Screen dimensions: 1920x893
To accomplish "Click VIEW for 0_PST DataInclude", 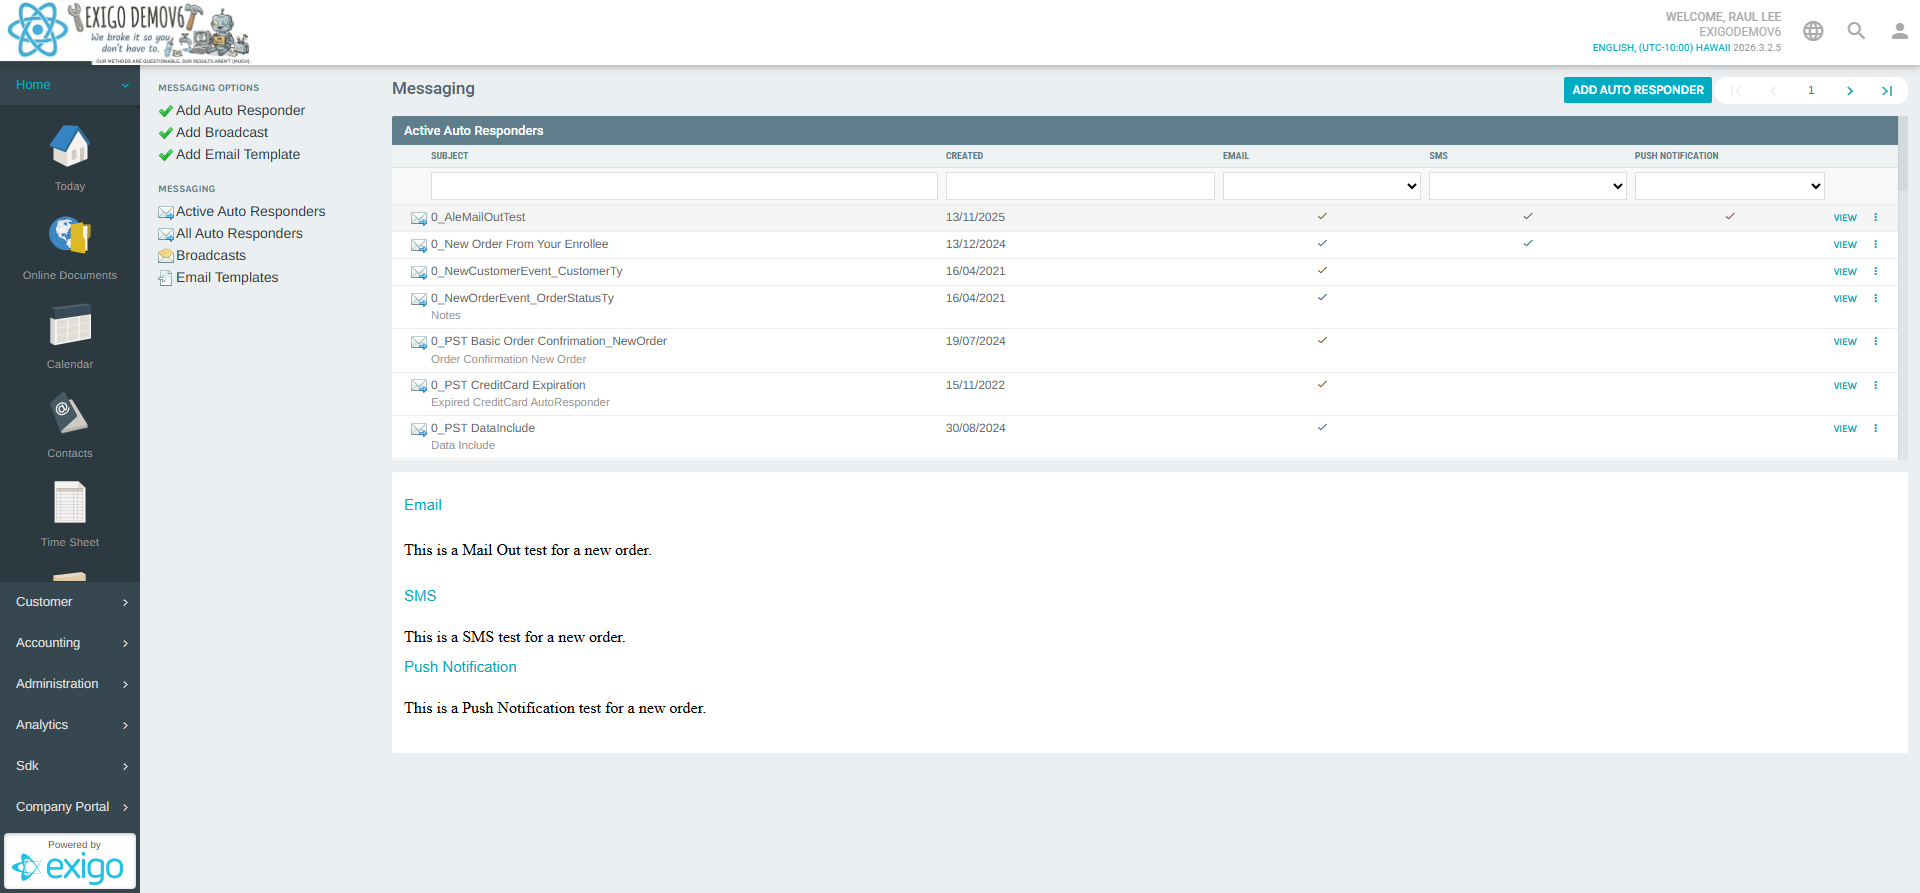I will 1845,429.
